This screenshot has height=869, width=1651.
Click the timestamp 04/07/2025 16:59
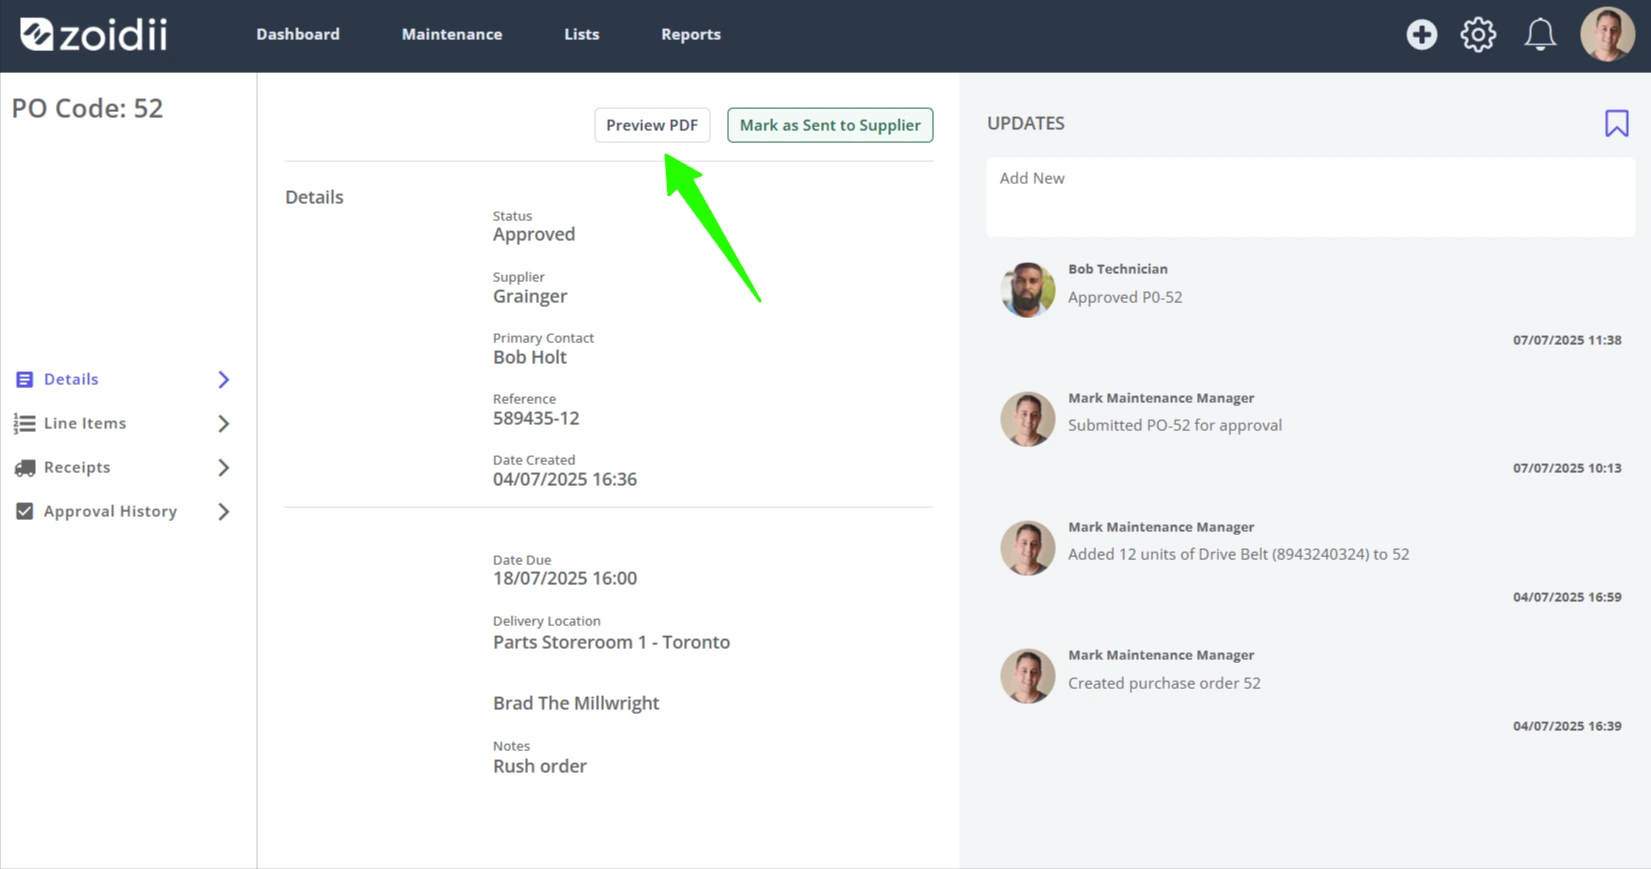click(1567, 597)
